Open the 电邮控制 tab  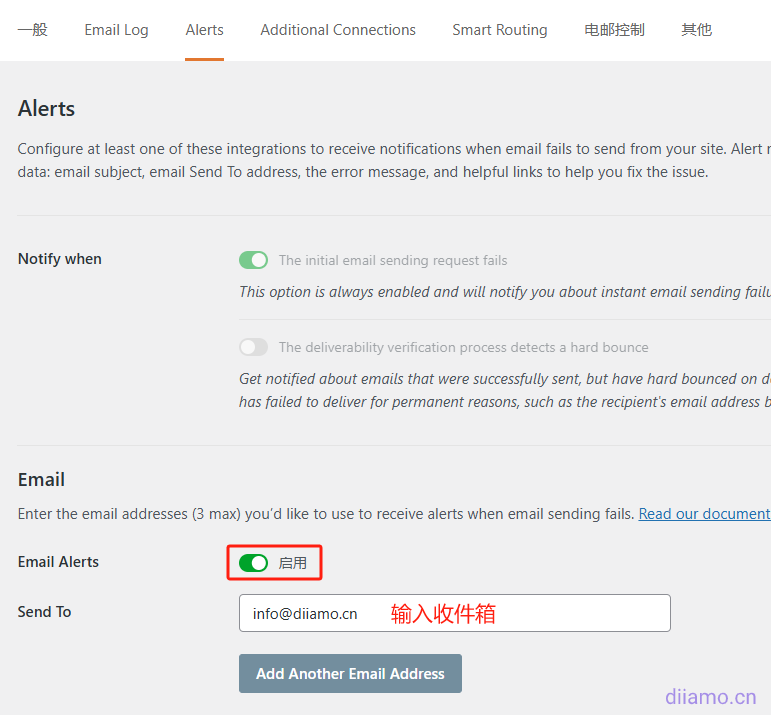tap(614, 30)
